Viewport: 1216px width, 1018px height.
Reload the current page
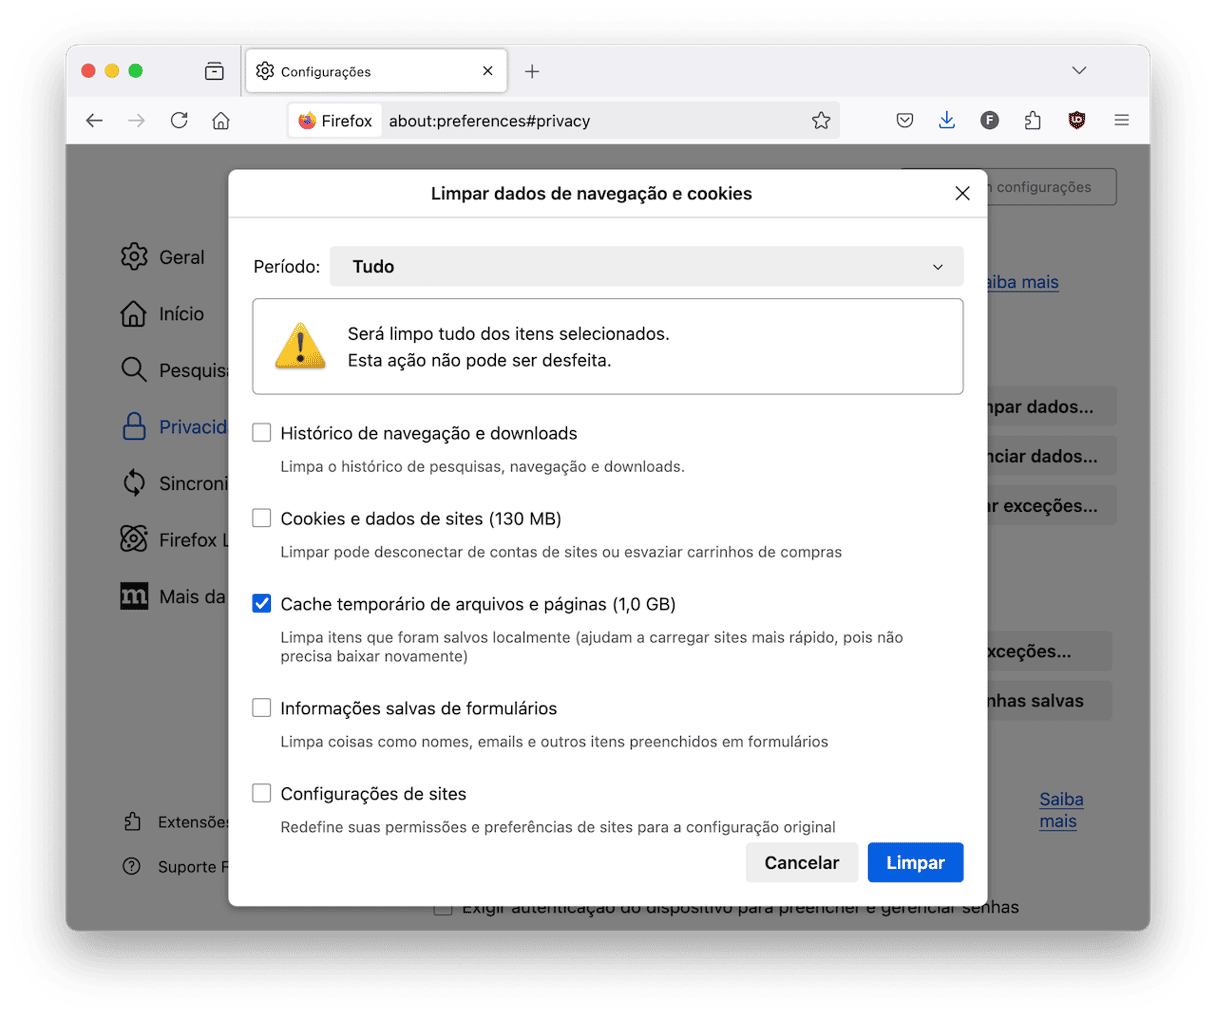click(179, 121)
